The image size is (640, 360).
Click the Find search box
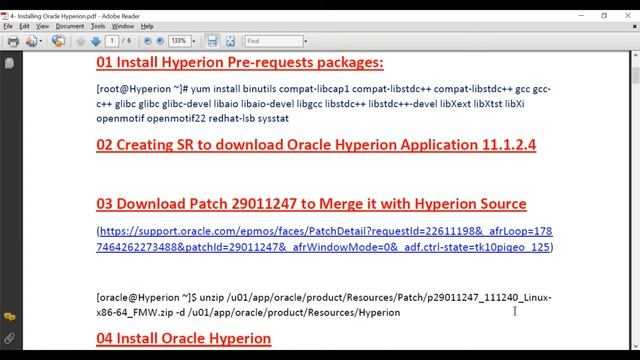[274, 41]
